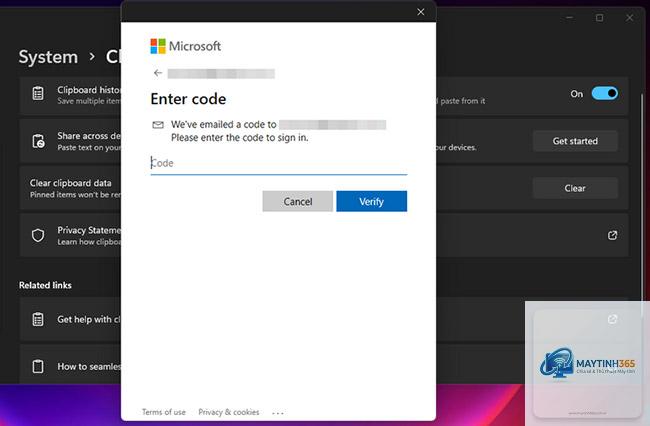The height and width of the screenshot is (426, 650).
Task: Click the On label beside clipboard toggle
Action: (x=577, y=94)
